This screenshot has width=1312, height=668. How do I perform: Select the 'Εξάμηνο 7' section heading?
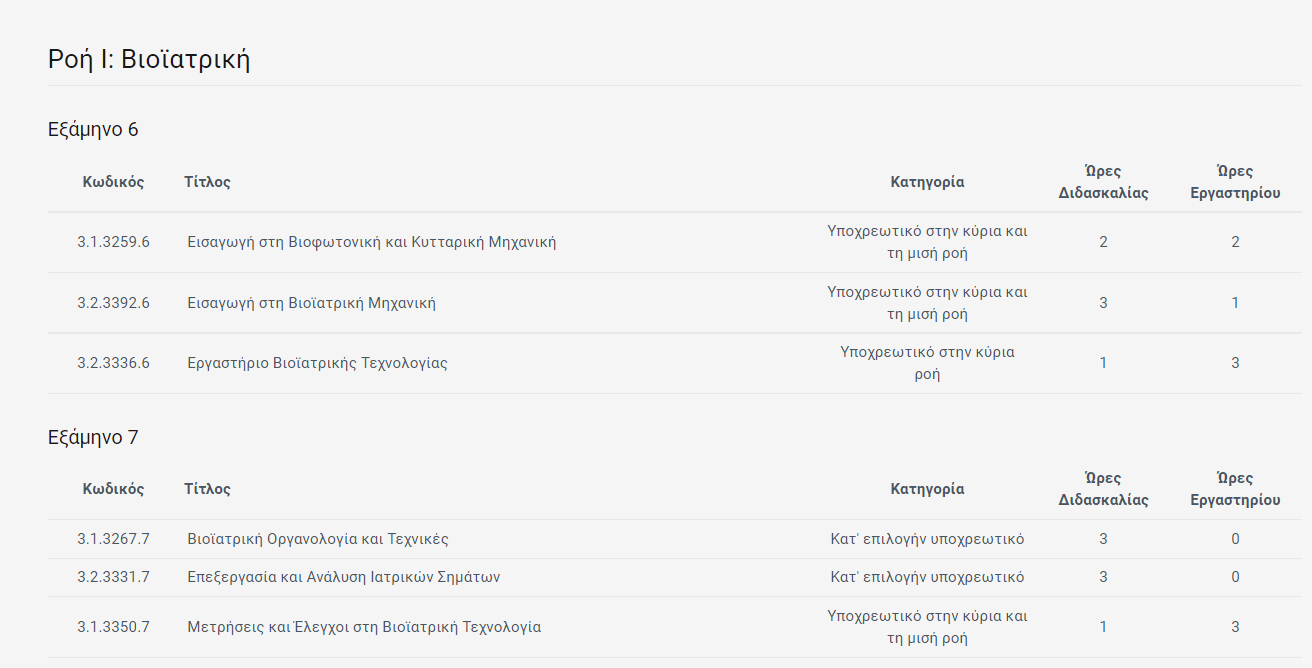(93, 437)
